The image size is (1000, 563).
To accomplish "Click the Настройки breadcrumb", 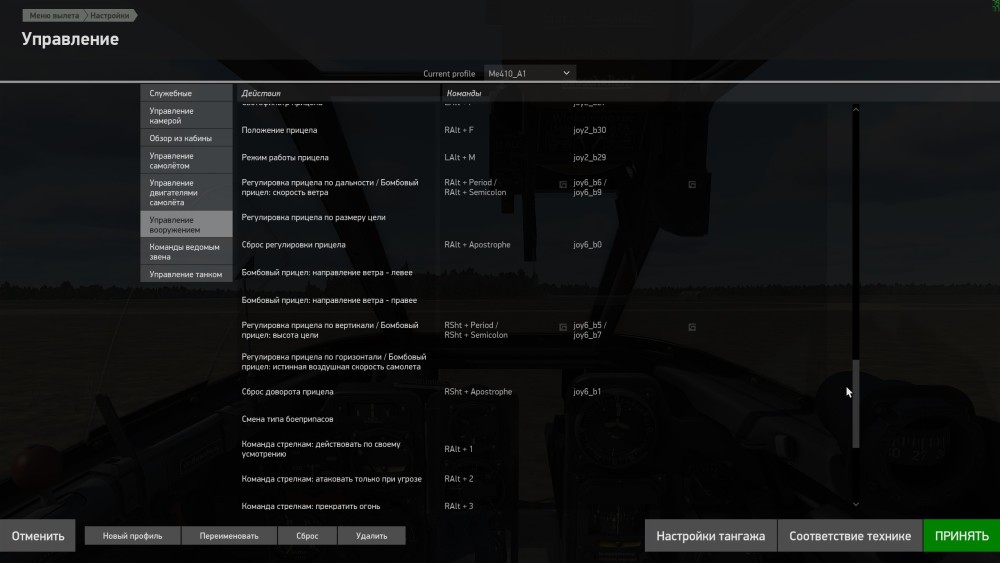I will coord(110,15).
